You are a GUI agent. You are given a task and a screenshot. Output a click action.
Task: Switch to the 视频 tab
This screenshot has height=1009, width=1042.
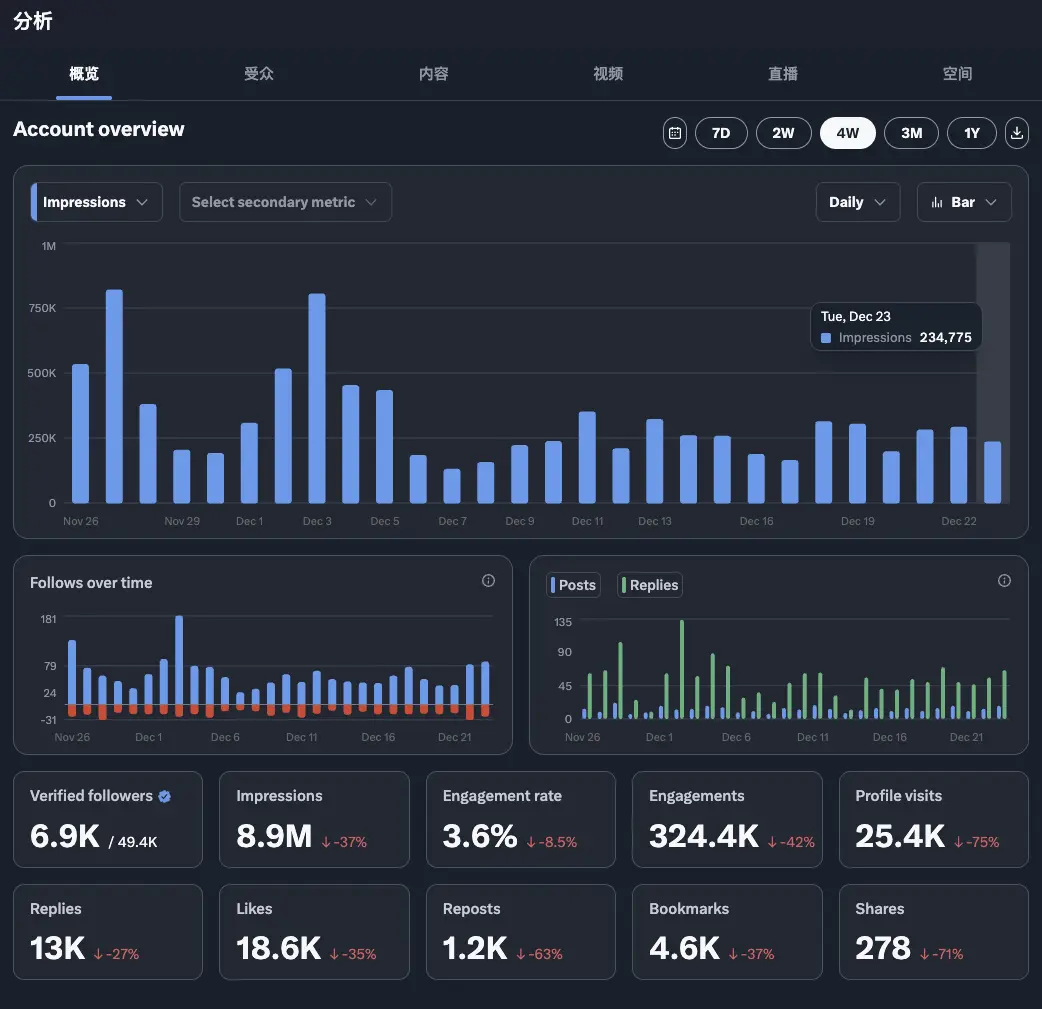(608, 74)
